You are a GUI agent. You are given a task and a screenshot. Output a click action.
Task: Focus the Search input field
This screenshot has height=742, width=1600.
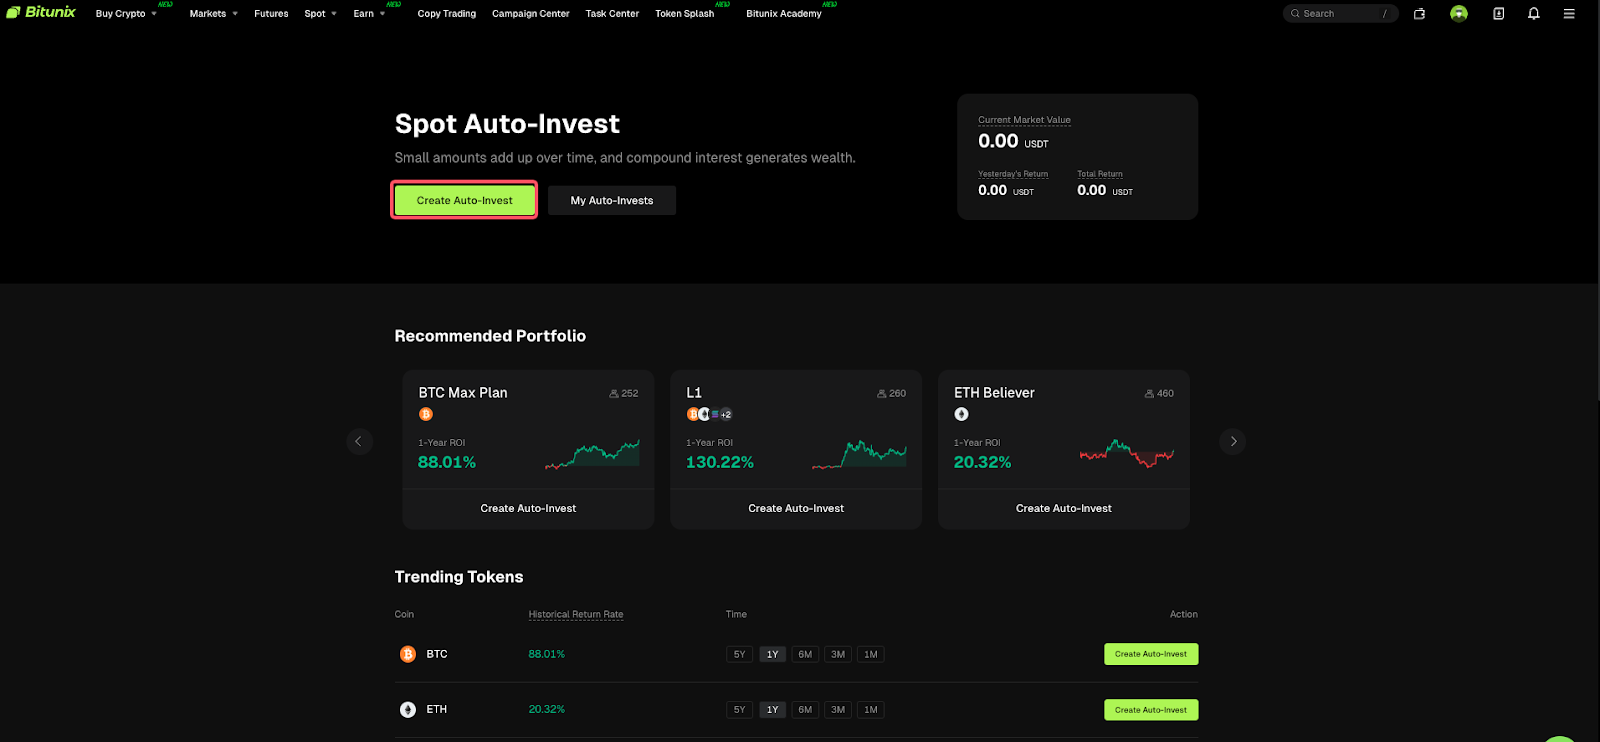[1340, 14]
